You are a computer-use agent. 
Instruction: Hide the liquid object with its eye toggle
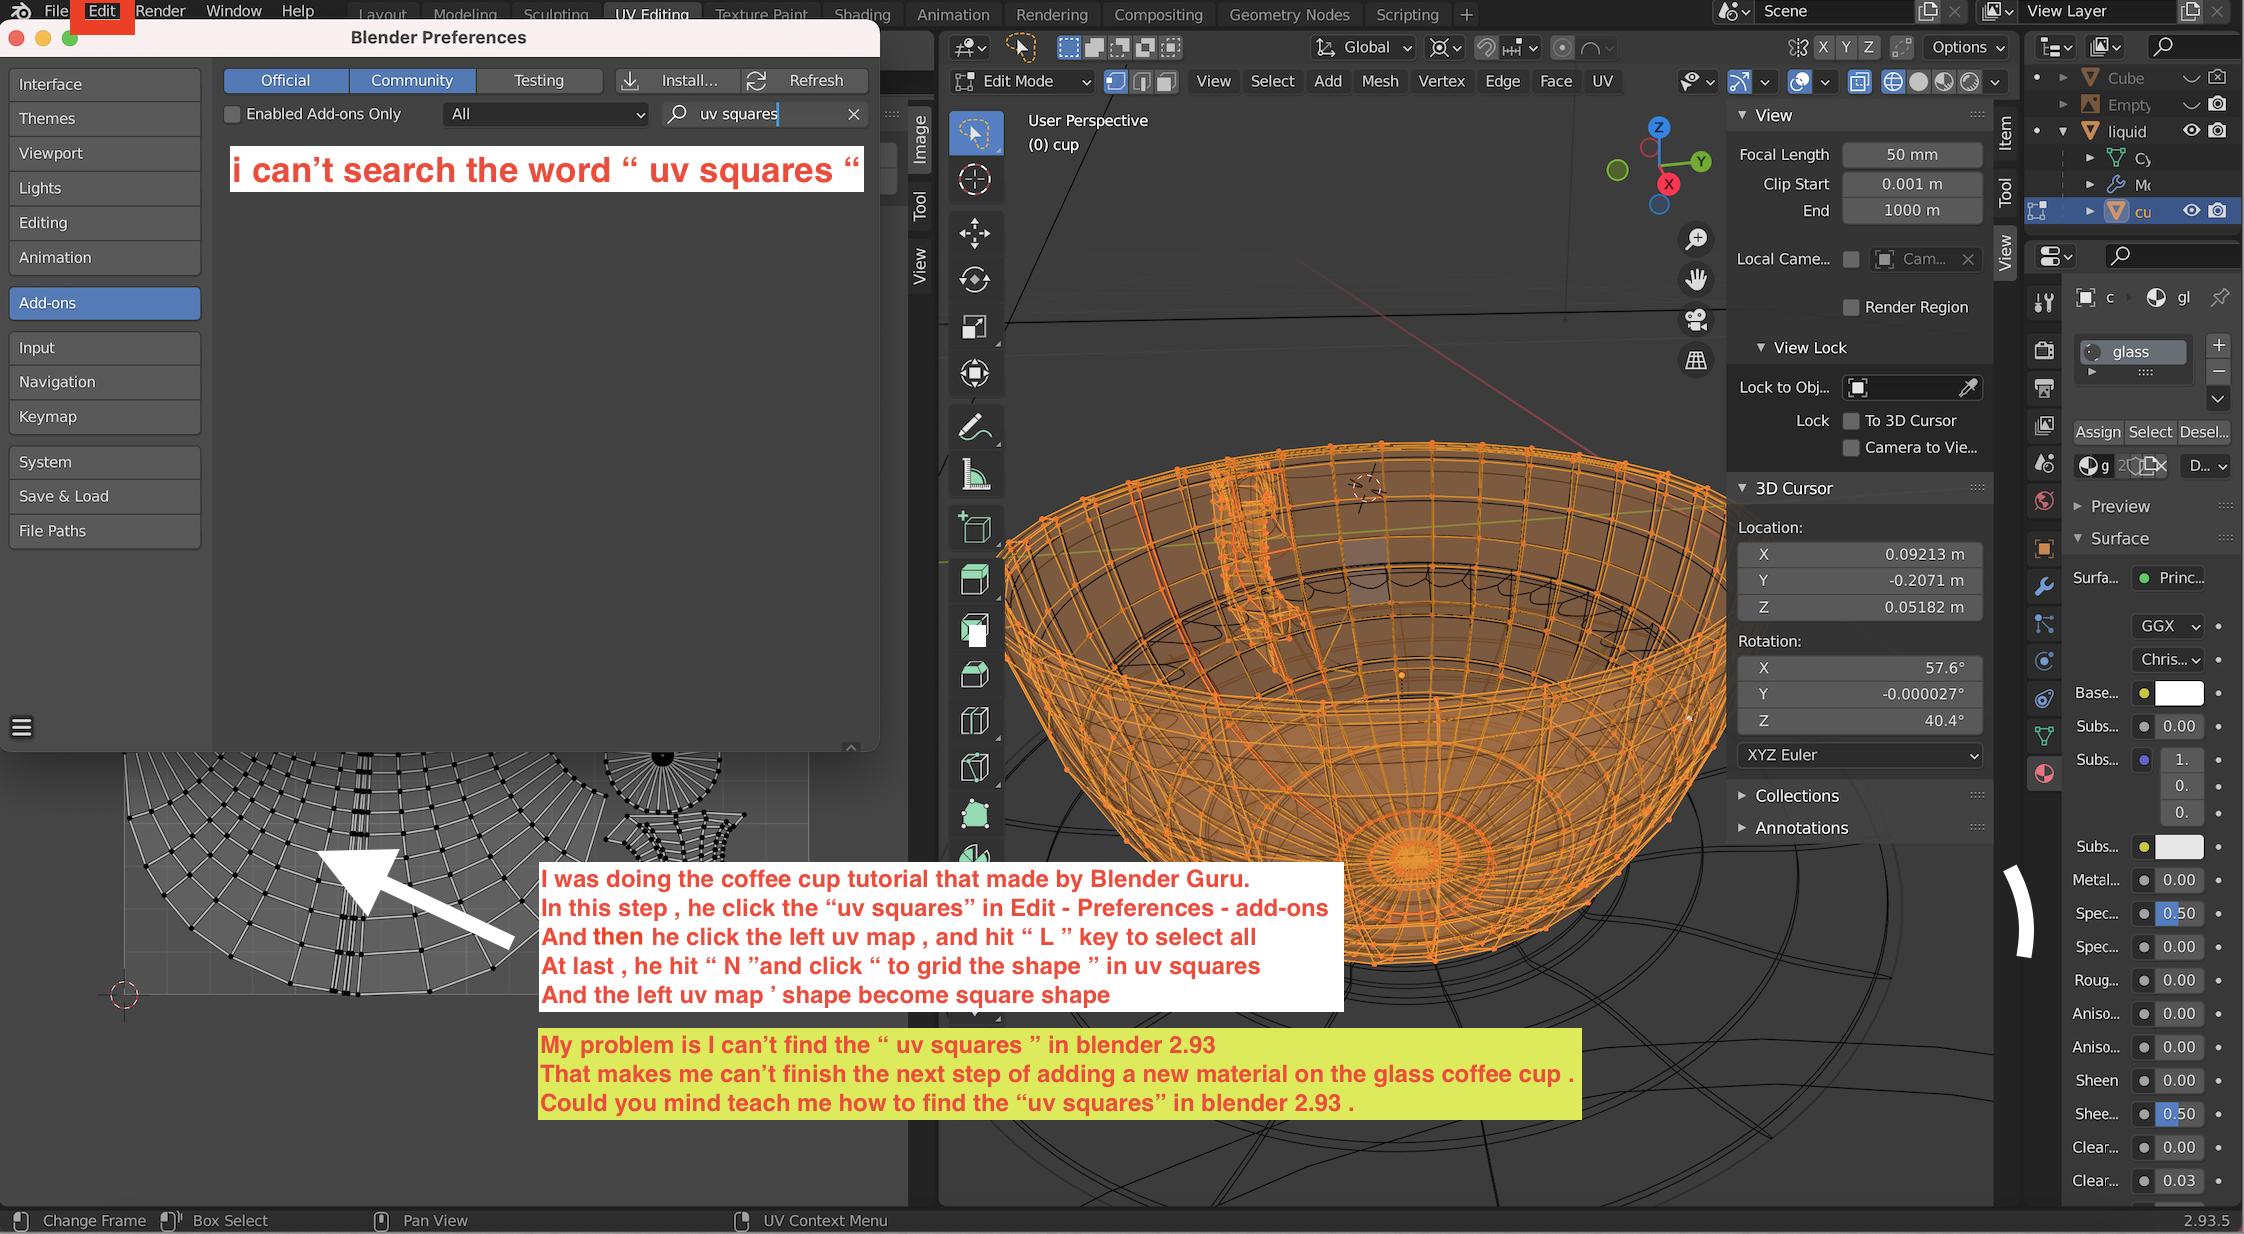click(x=2191, y=131)
